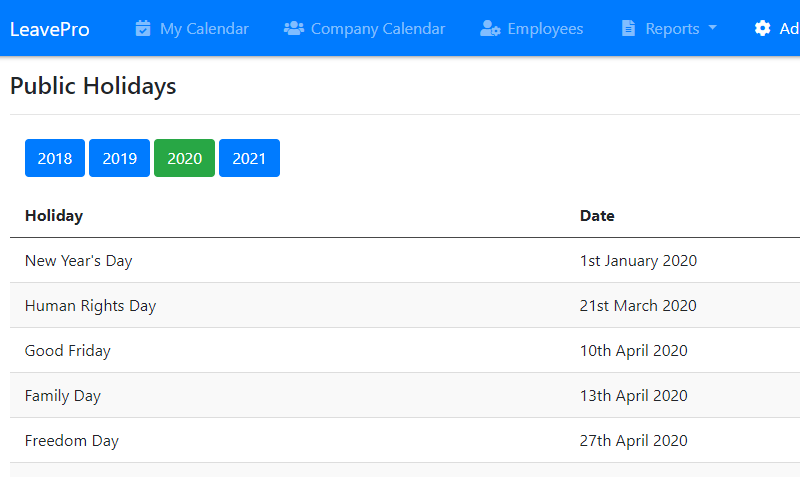Expand the Reports dropdown arrow

713,28
